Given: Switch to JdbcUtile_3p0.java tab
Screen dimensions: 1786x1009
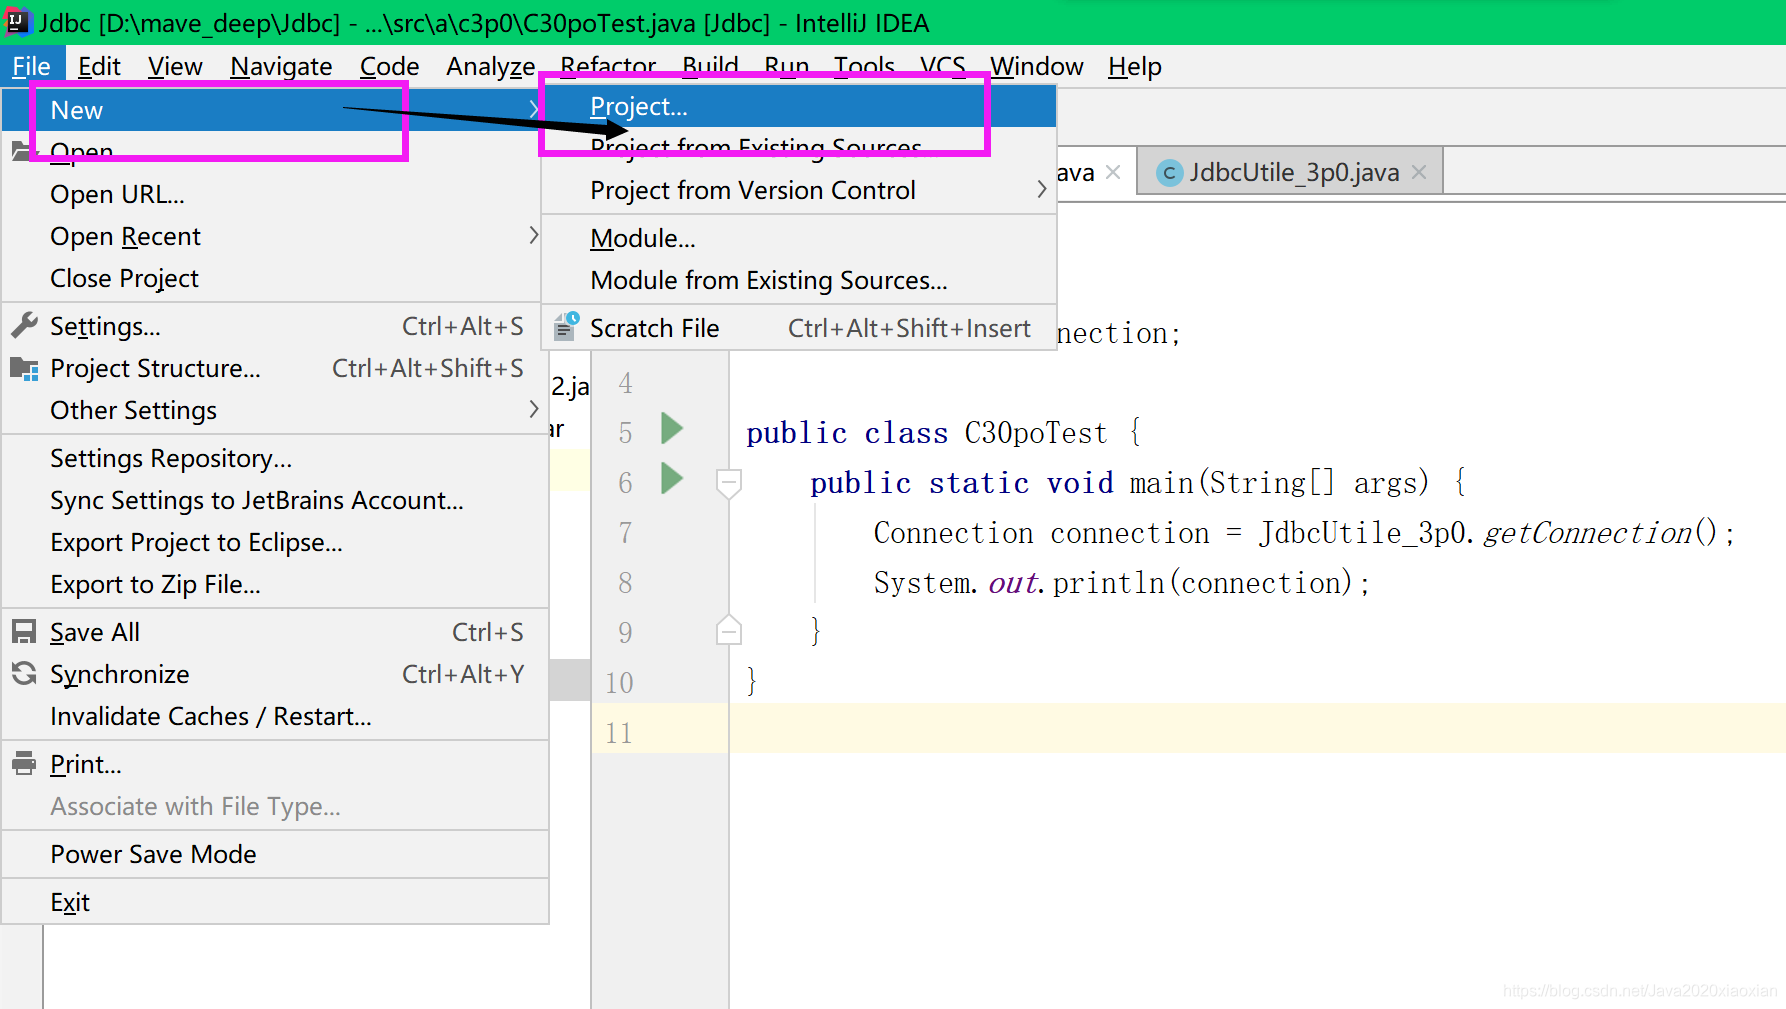Looking at the screenshot, I should [x=1291, y=172].
